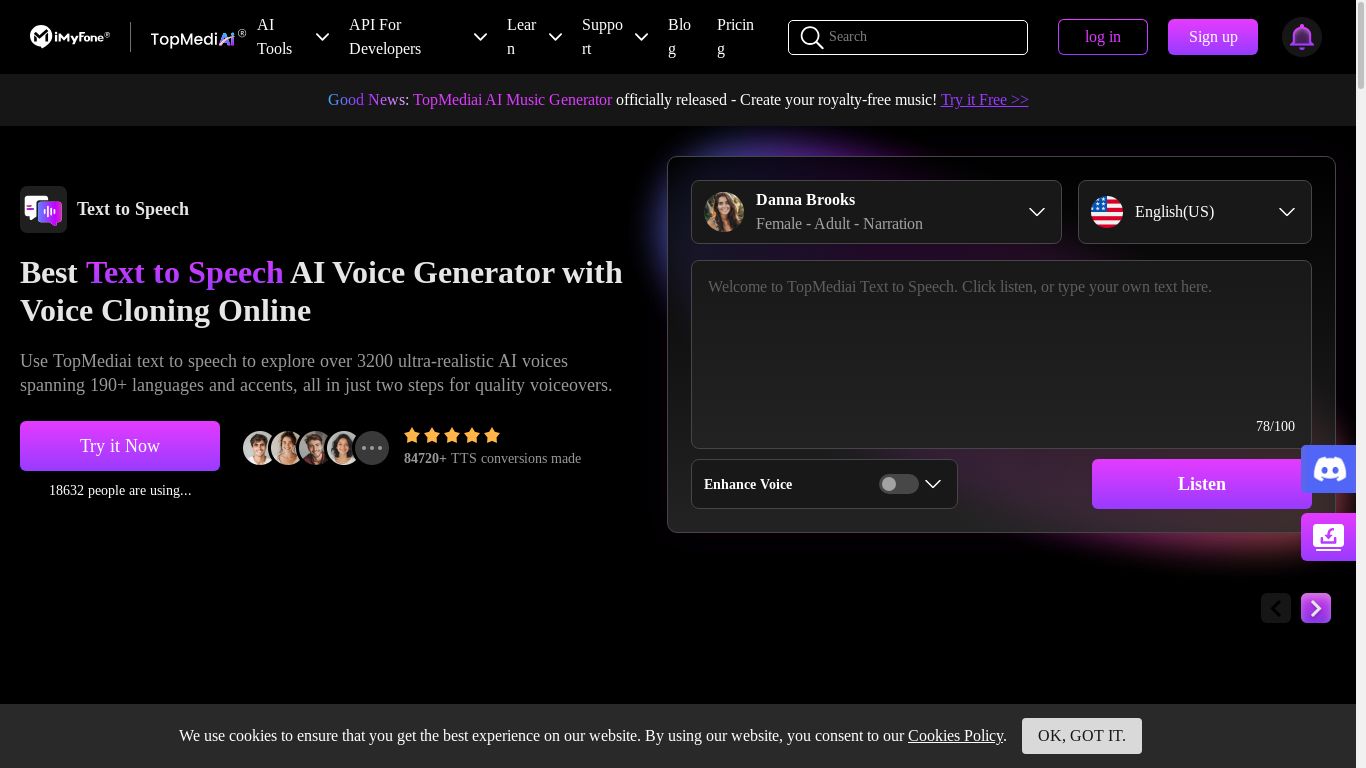Click the iMyFone logo
Screen dimensions: 1366x768
click(70, 37)
